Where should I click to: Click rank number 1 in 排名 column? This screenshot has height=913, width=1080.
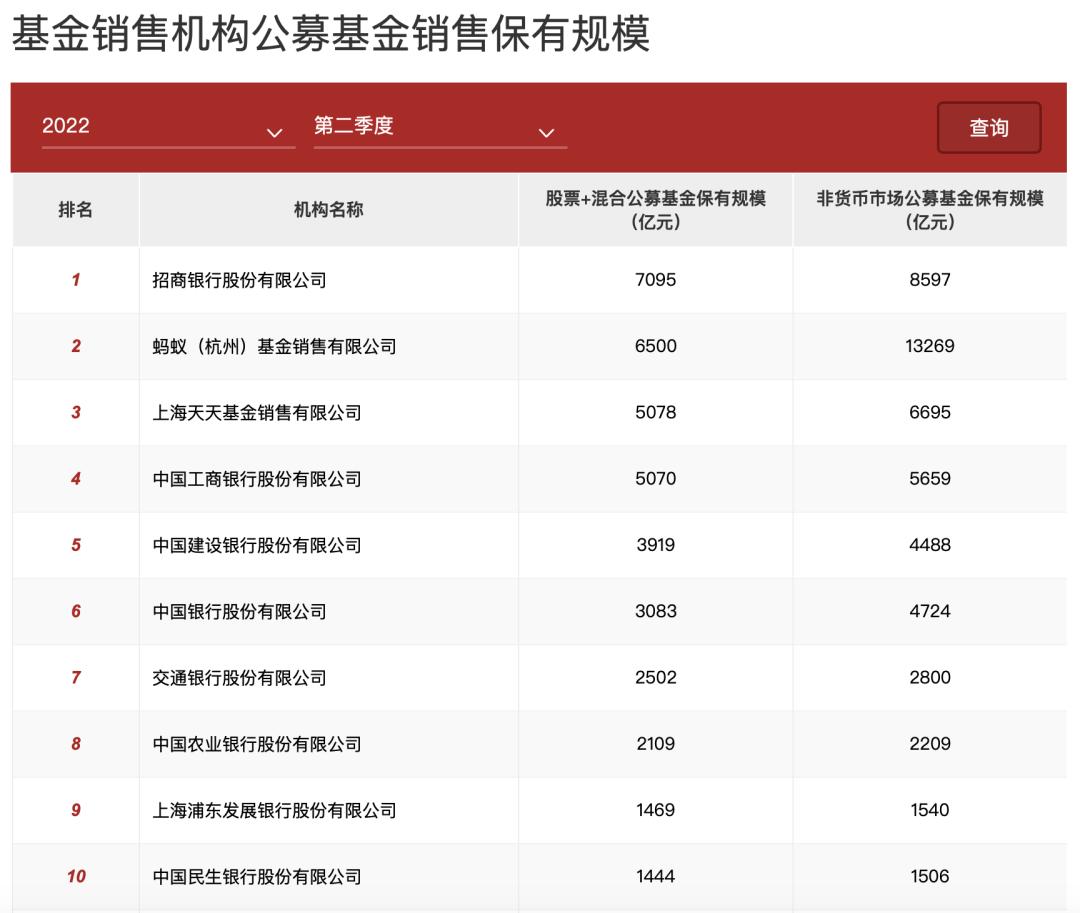point(76,280)
